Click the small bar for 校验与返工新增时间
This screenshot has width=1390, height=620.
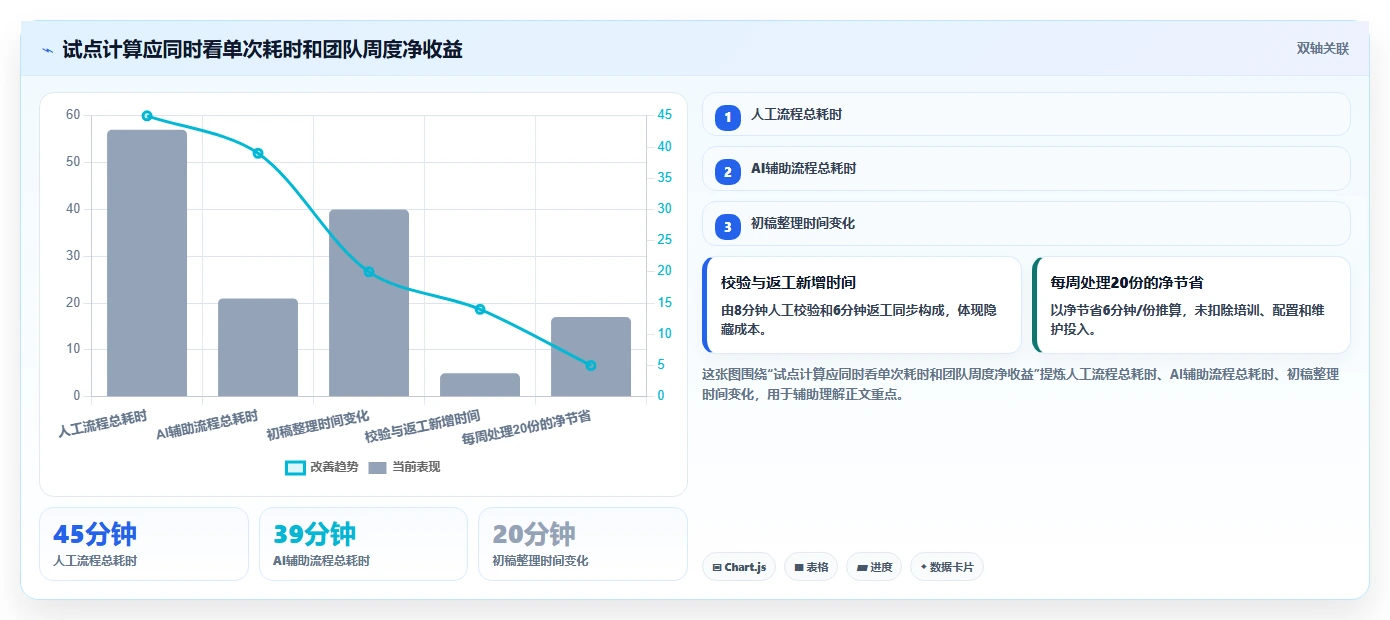480,385
